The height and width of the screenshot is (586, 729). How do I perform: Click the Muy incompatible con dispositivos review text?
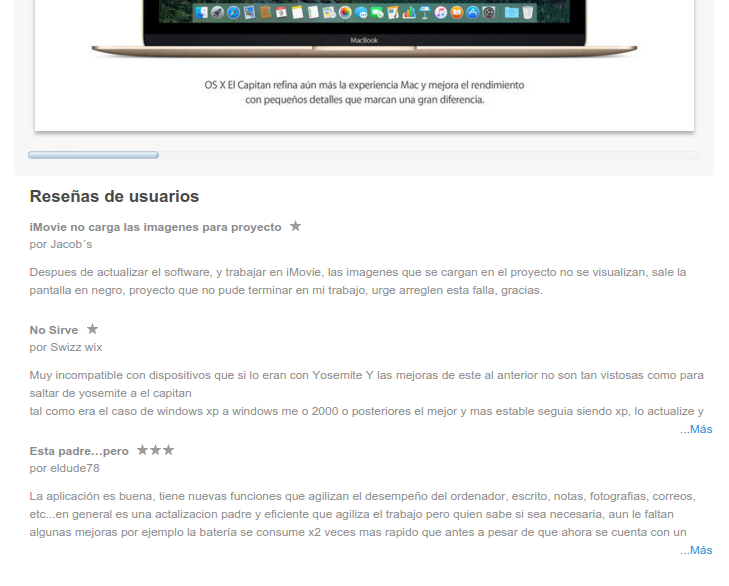pos(367,393)
